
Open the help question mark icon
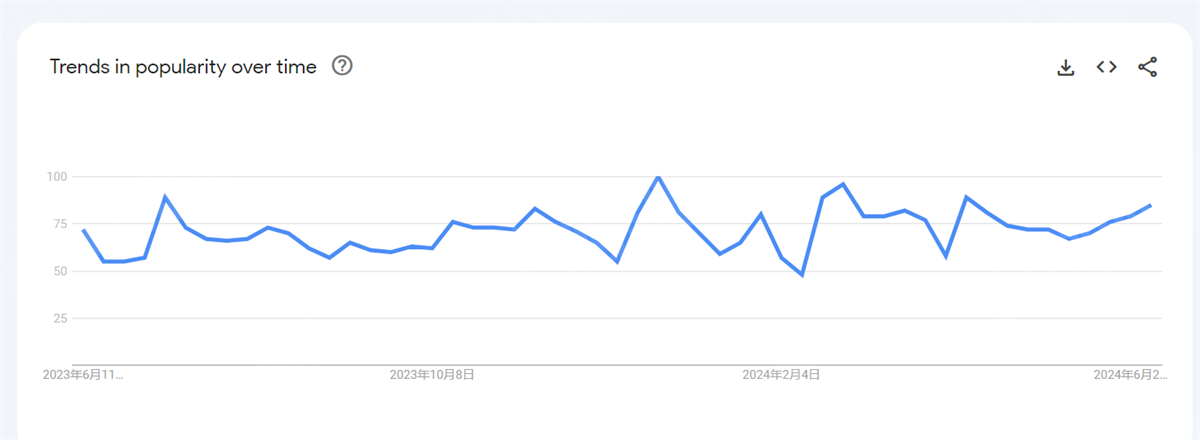tap(342, 67)
